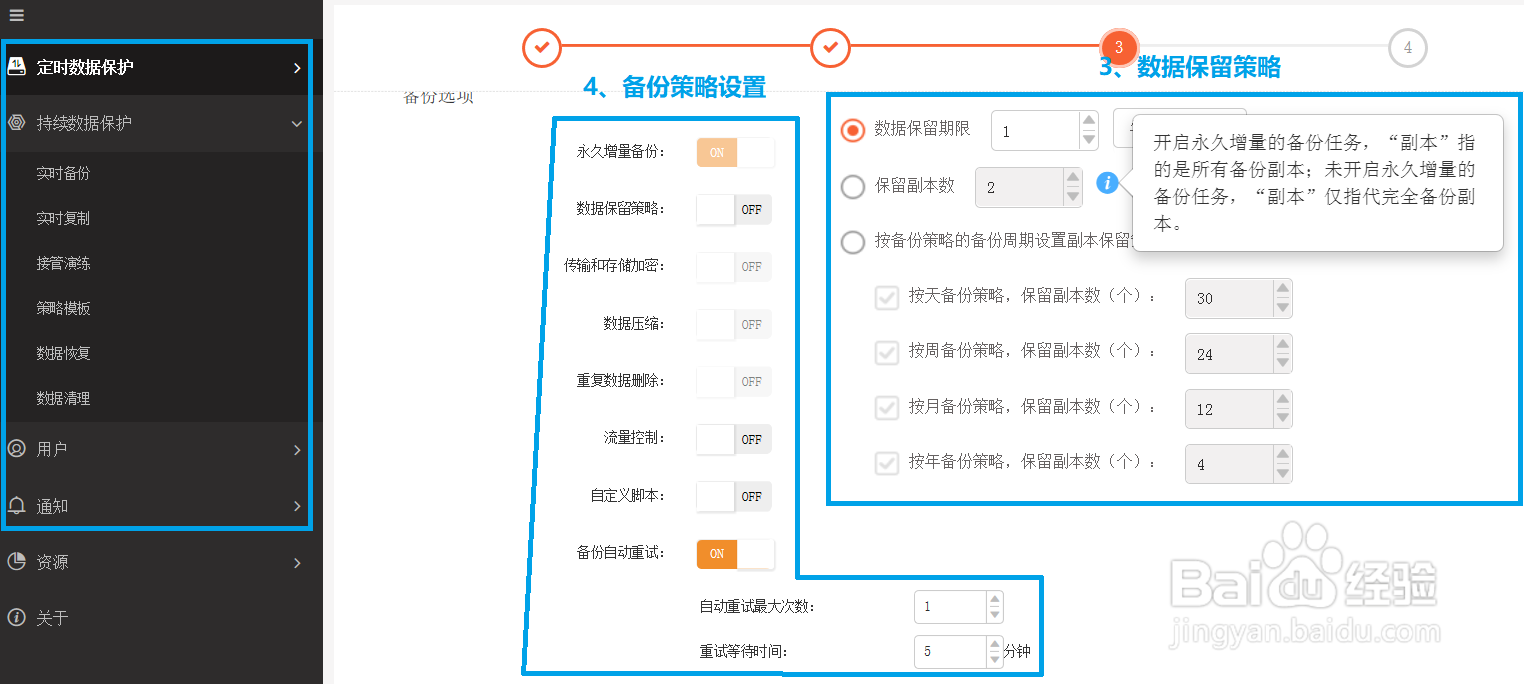The image size is (1524, 684).
Task: Click 保留副本数 value field
Action: click(1019, 187)
